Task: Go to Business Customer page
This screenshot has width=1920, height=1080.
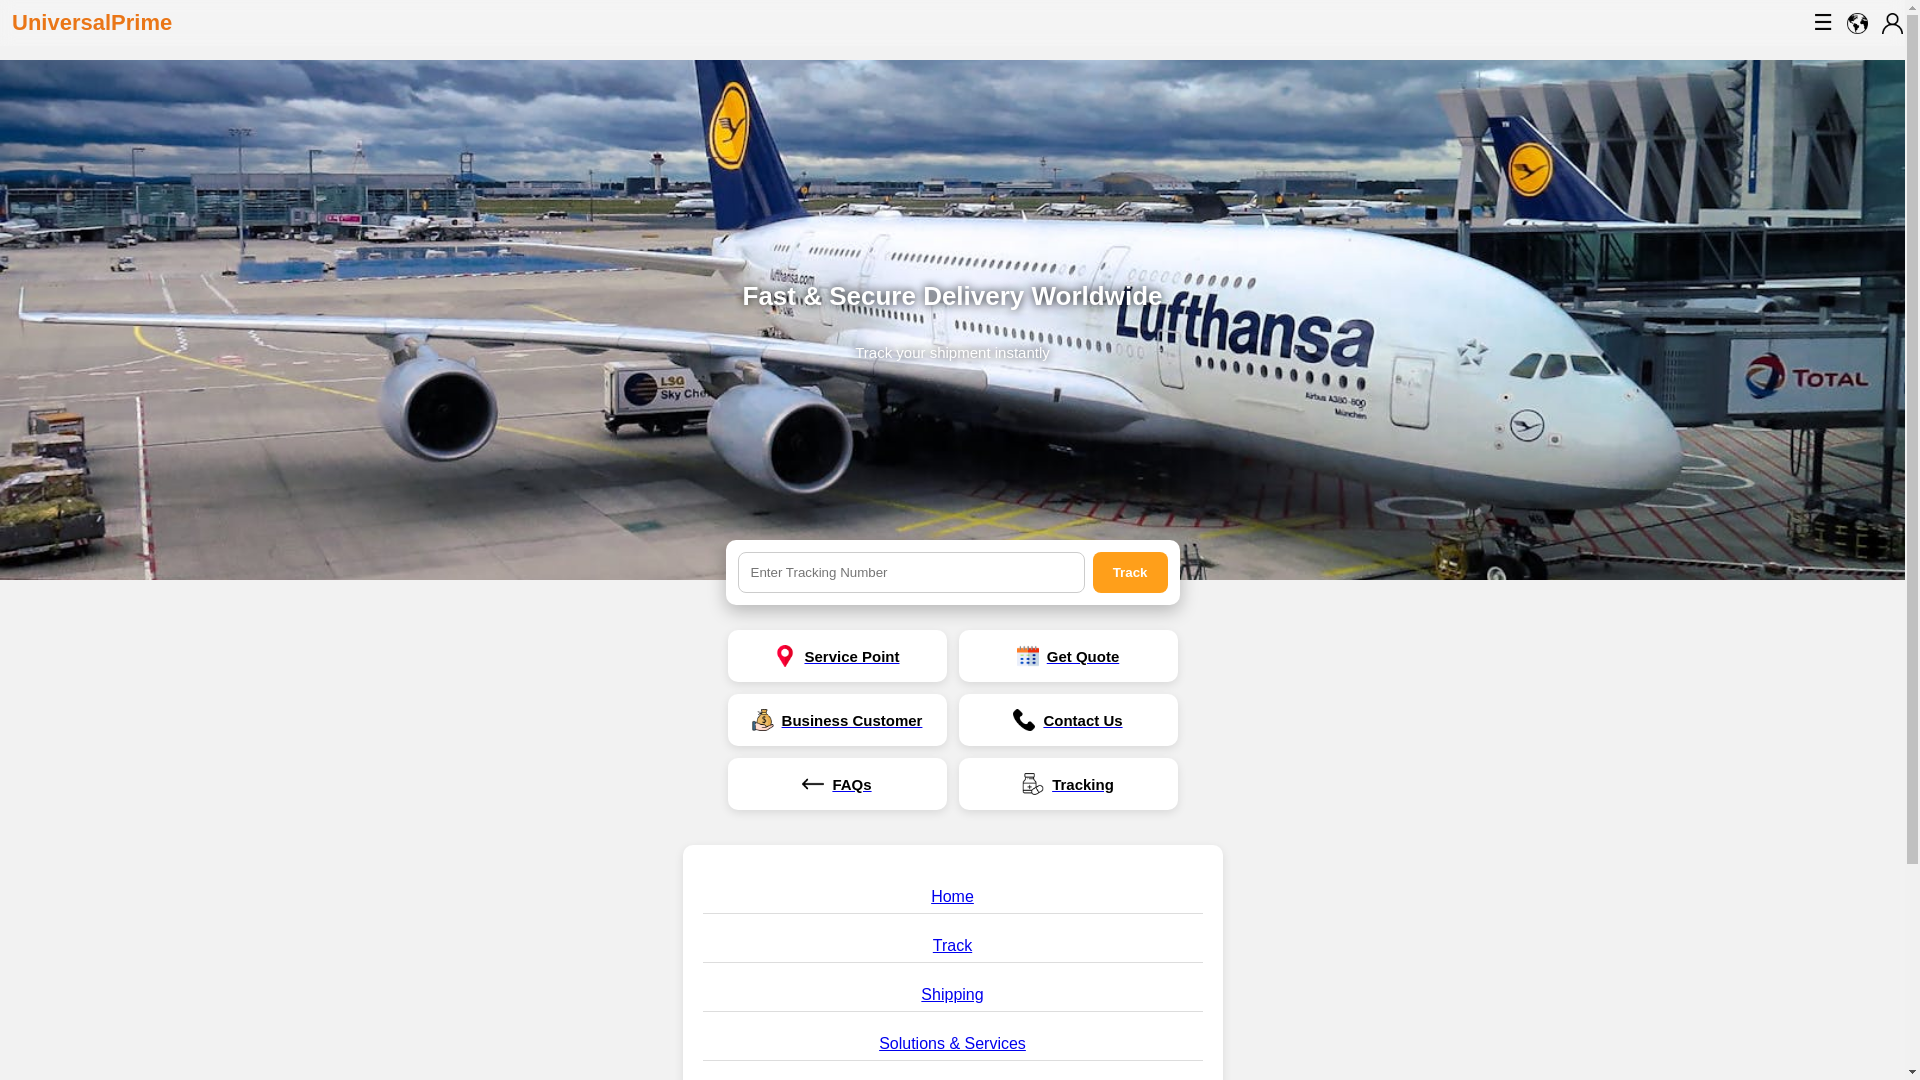Action: (837, 720)
